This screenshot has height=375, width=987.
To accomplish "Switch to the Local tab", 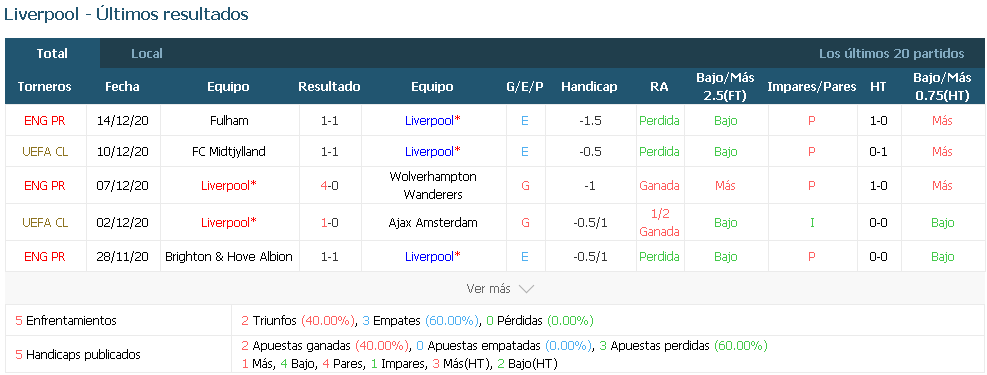I will pos(147,53).
